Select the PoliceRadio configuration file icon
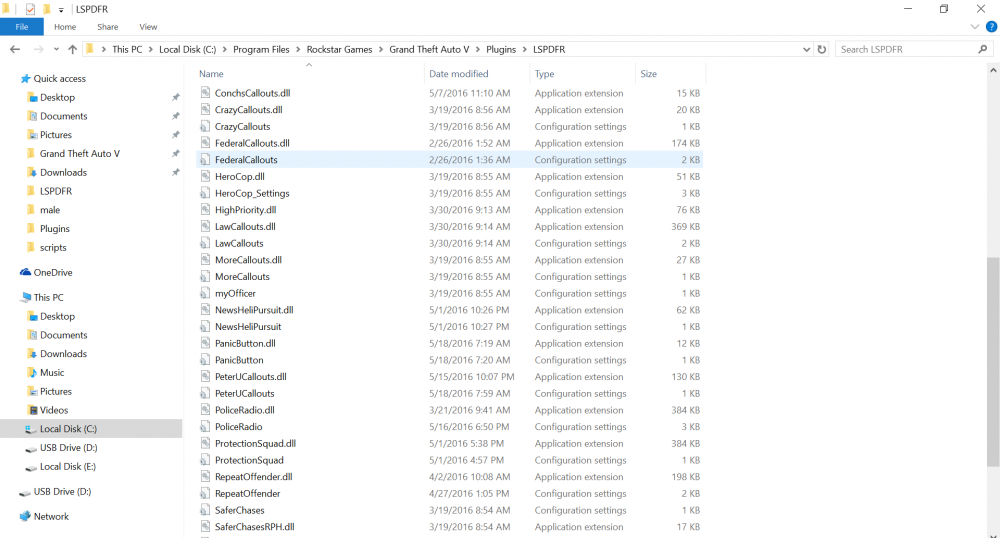This screenshot has width=1000, height=538. click(205, 426)
